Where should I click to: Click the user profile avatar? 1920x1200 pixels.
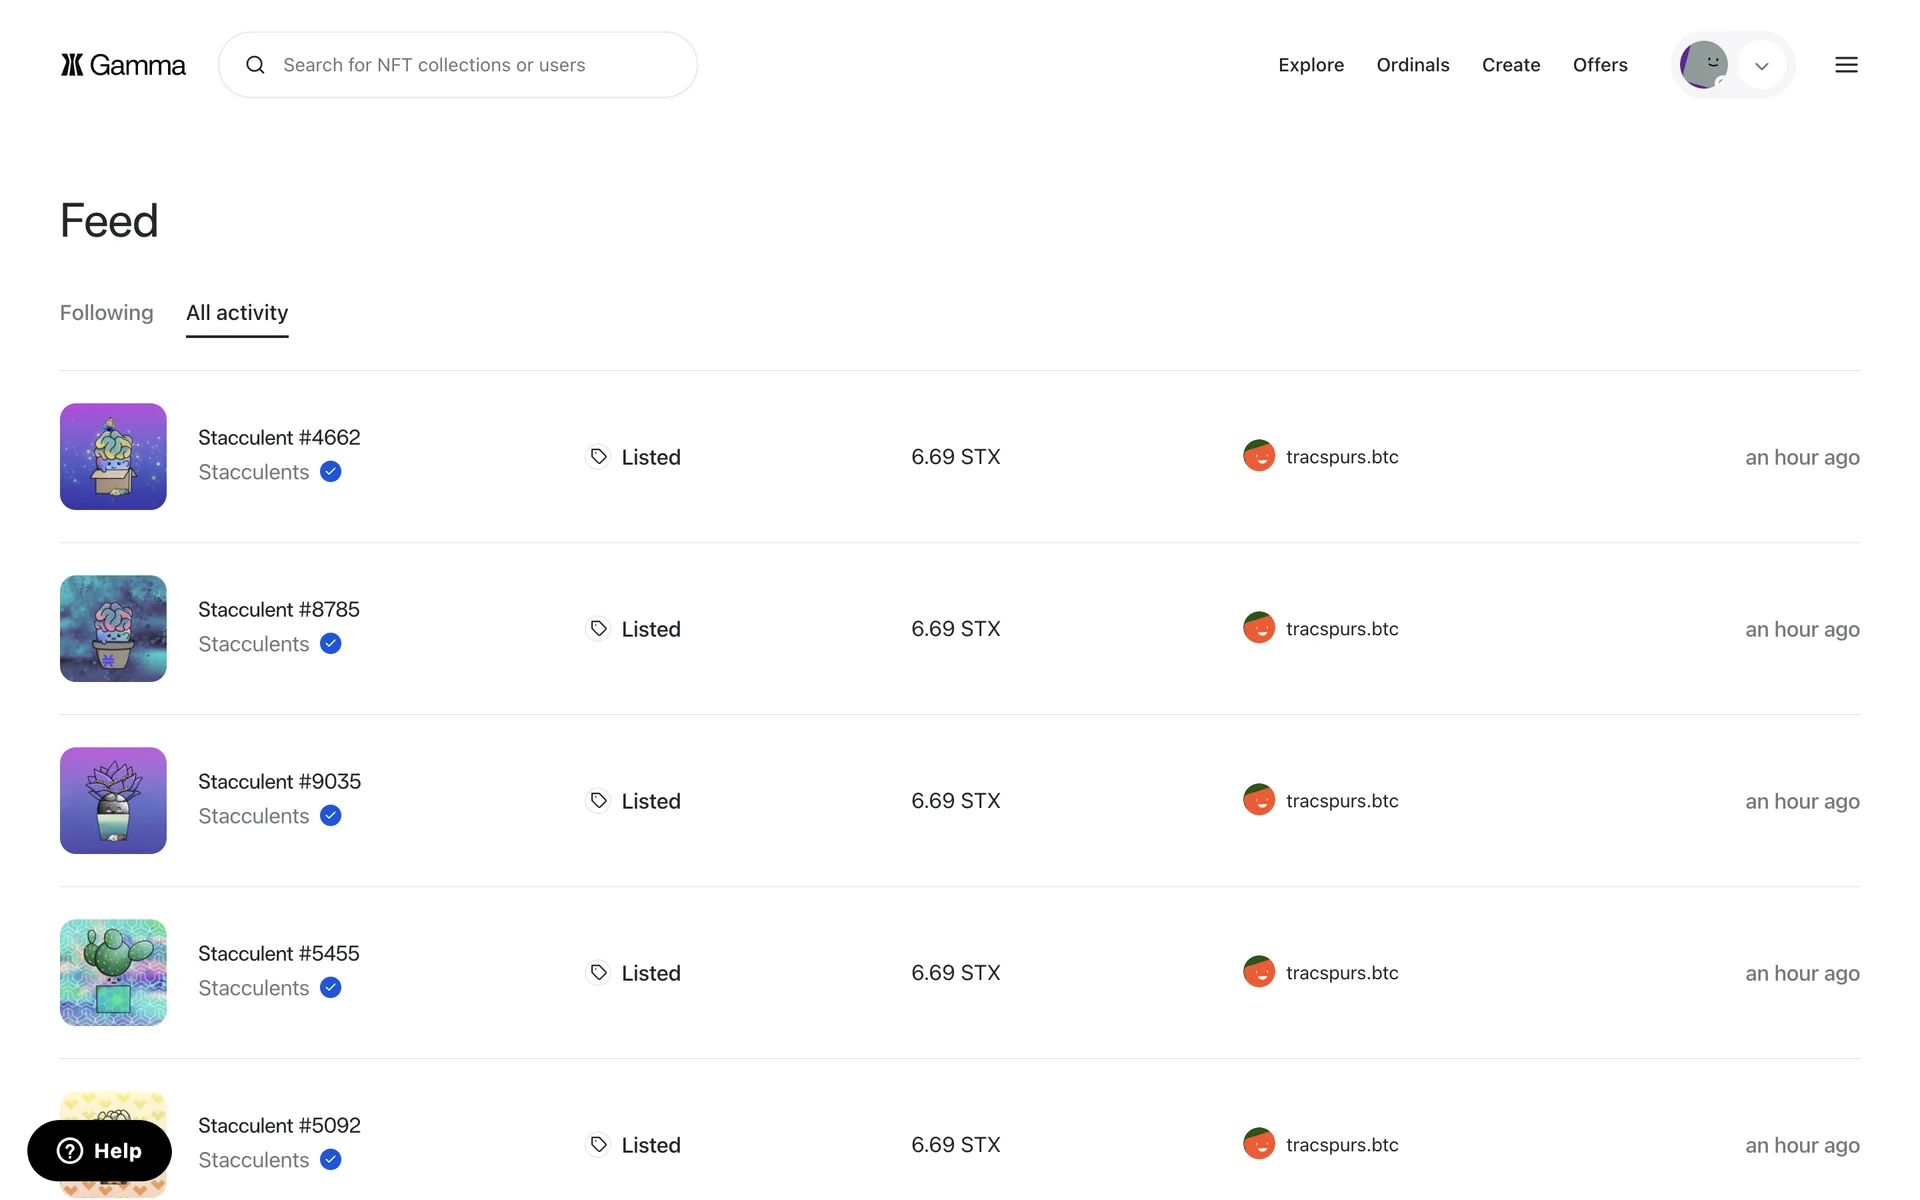(x=1703, y=65)
